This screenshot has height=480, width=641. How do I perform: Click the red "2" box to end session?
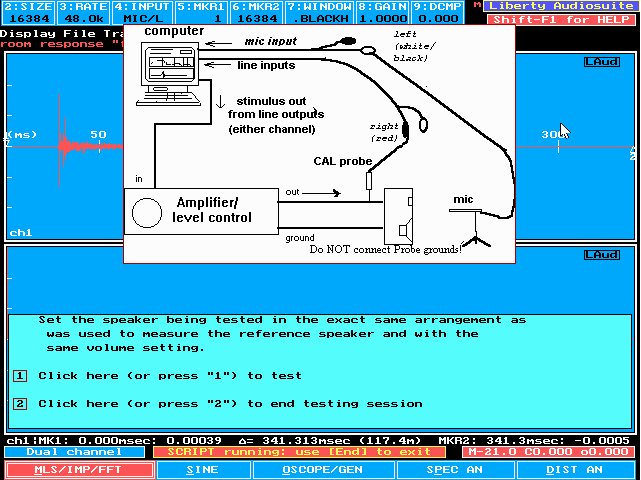pyautogui.click(x=19, y=404)
